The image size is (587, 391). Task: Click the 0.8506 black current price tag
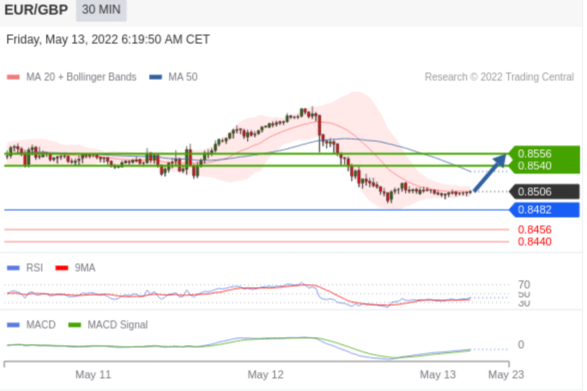coord(544,192)
